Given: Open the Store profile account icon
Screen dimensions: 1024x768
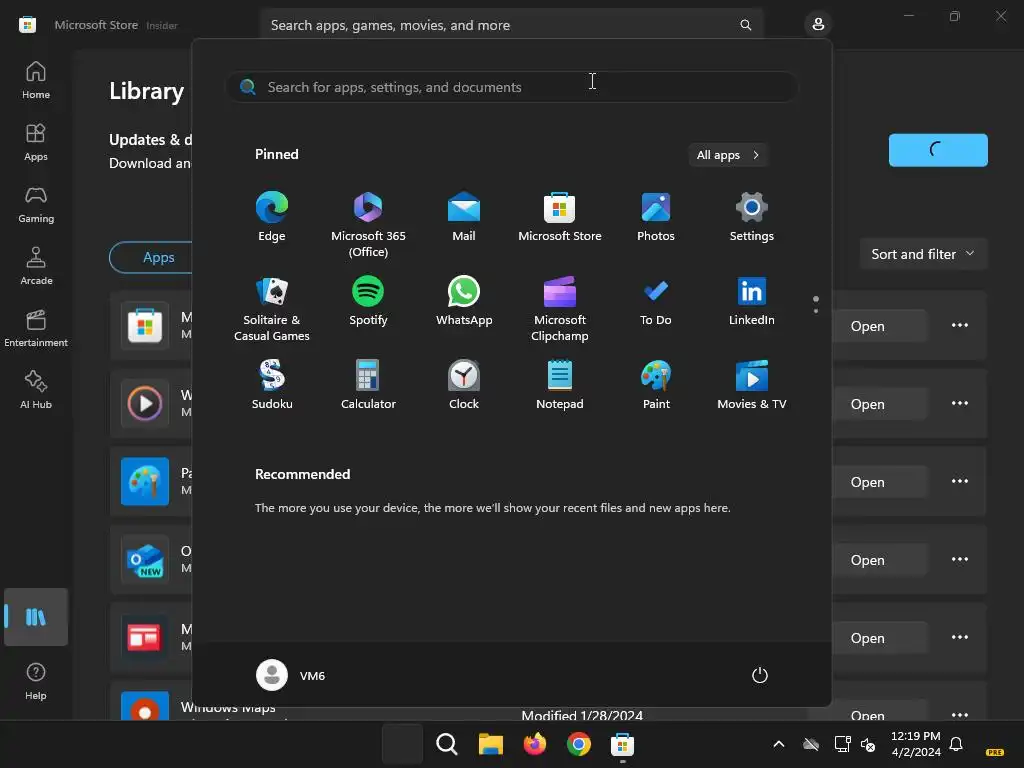Looking at the screenshot, I should pos(818,25).
